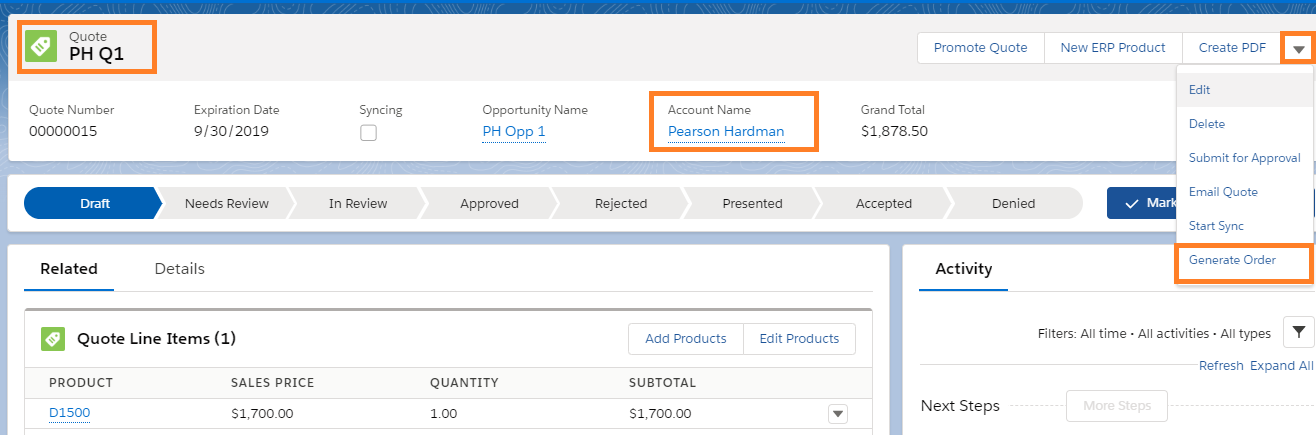Open the Activity tab
The image size is (1316, 435).
pyautogui.click(x=964, y=269)
